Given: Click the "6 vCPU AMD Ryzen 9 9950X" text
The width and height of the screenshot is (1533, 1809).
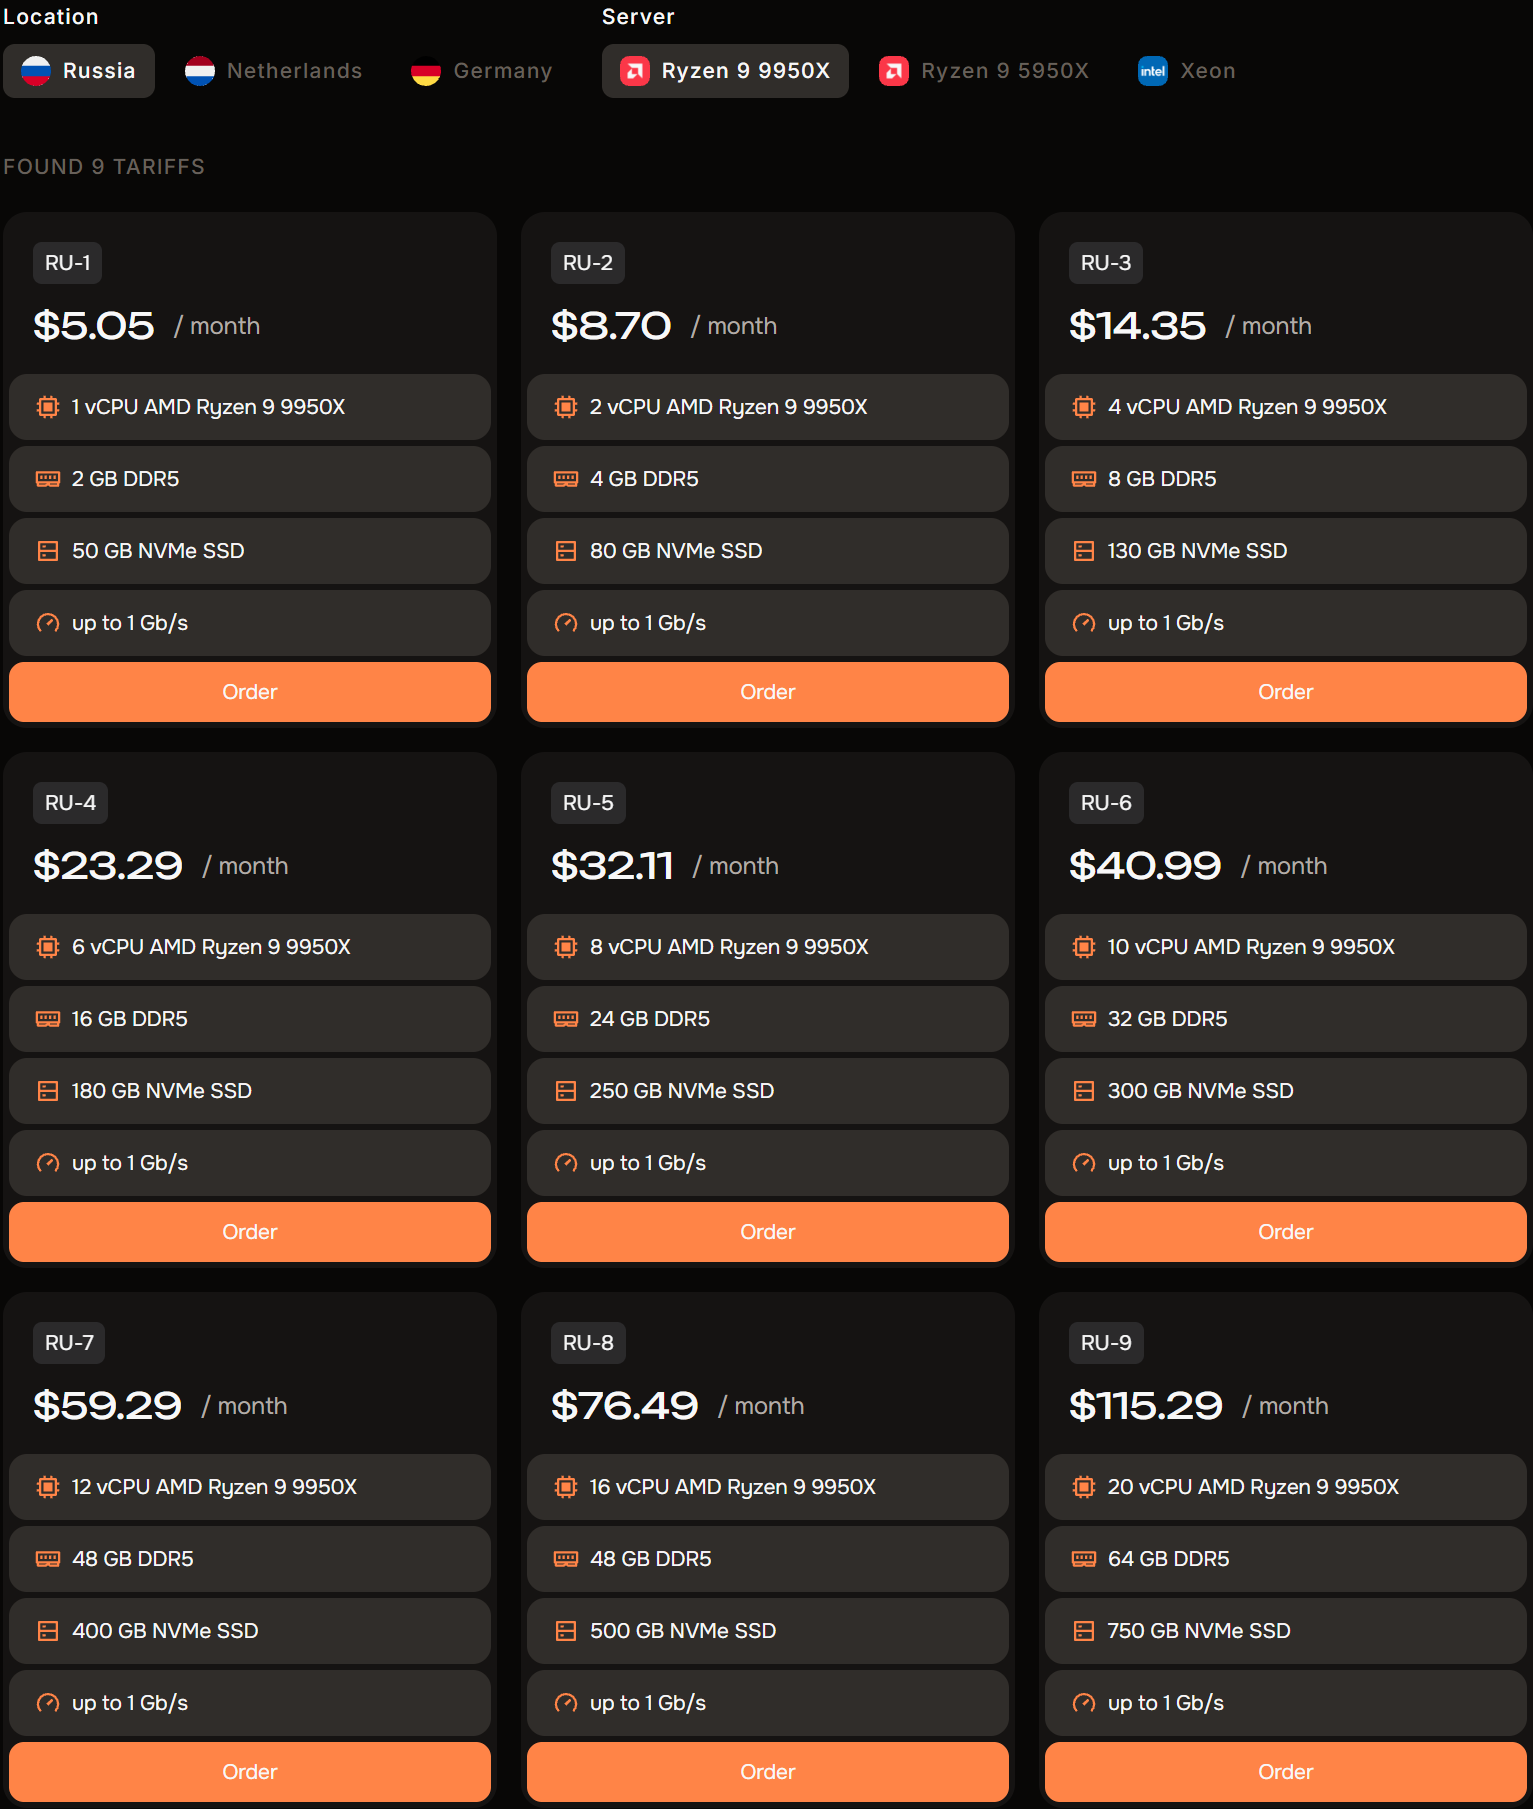Looking at the screenshot, I should tap(211, 947).
